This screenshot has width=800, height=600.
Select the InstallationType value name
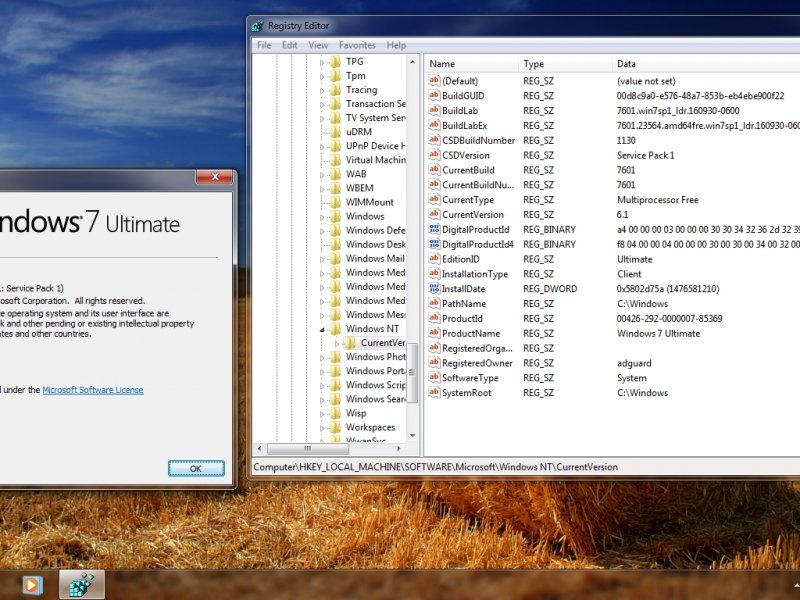[x=474, y=274]
